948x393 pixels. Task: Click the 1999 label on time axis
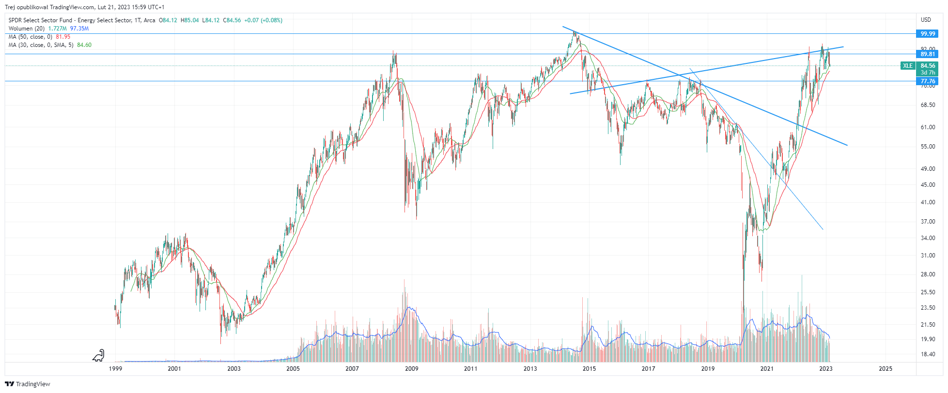pos(115,368)
